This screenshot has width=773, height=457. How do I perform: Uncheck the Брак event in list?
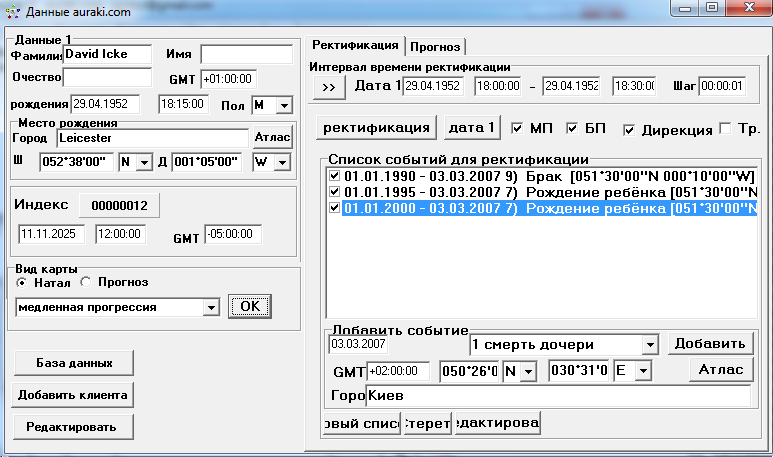(x=334, y=176)
